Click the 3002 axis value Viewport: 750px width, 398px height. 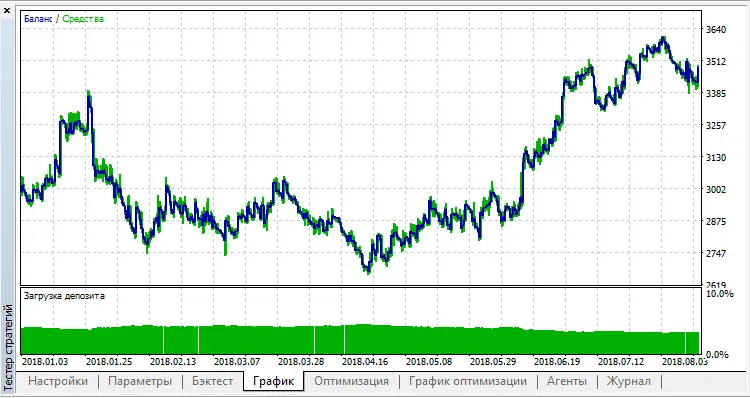pyautogui.click(x=716, y=189)
